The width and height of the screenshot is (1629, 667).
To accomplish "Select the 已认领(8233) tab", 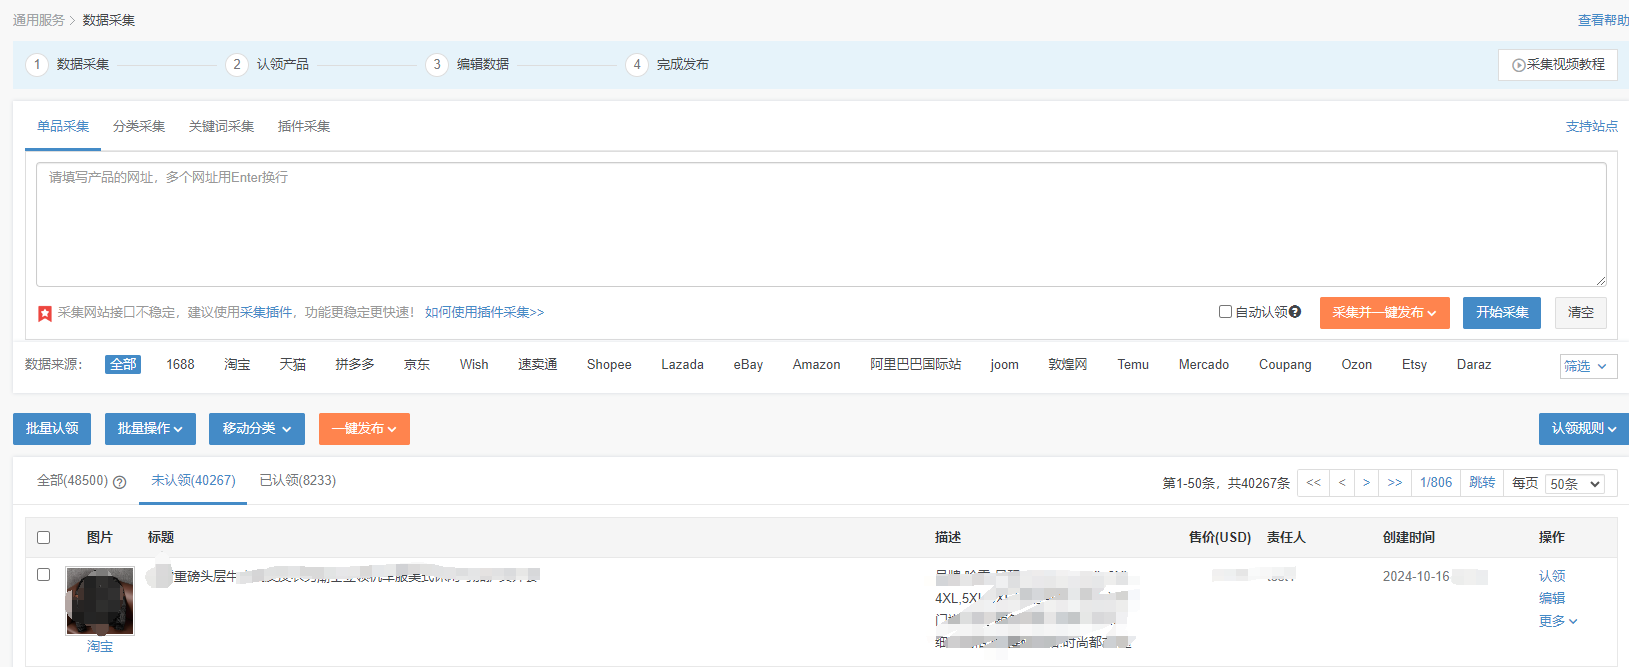I will (x=298, y=481).
